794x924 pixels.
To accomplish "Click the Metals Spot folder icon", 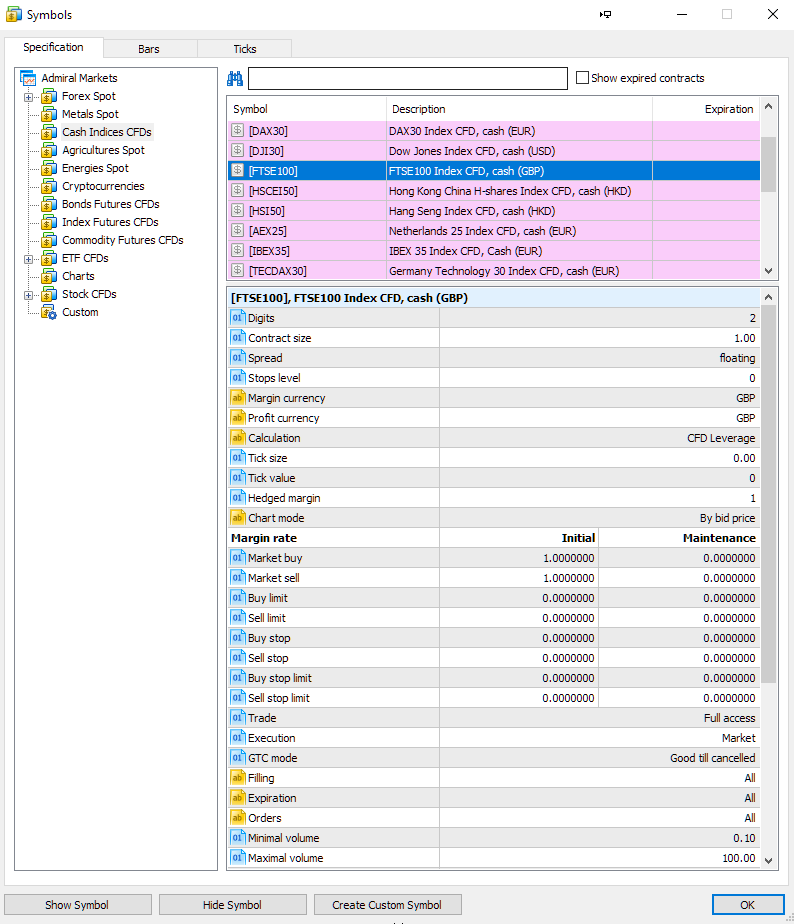I will [x=49, y=114].
